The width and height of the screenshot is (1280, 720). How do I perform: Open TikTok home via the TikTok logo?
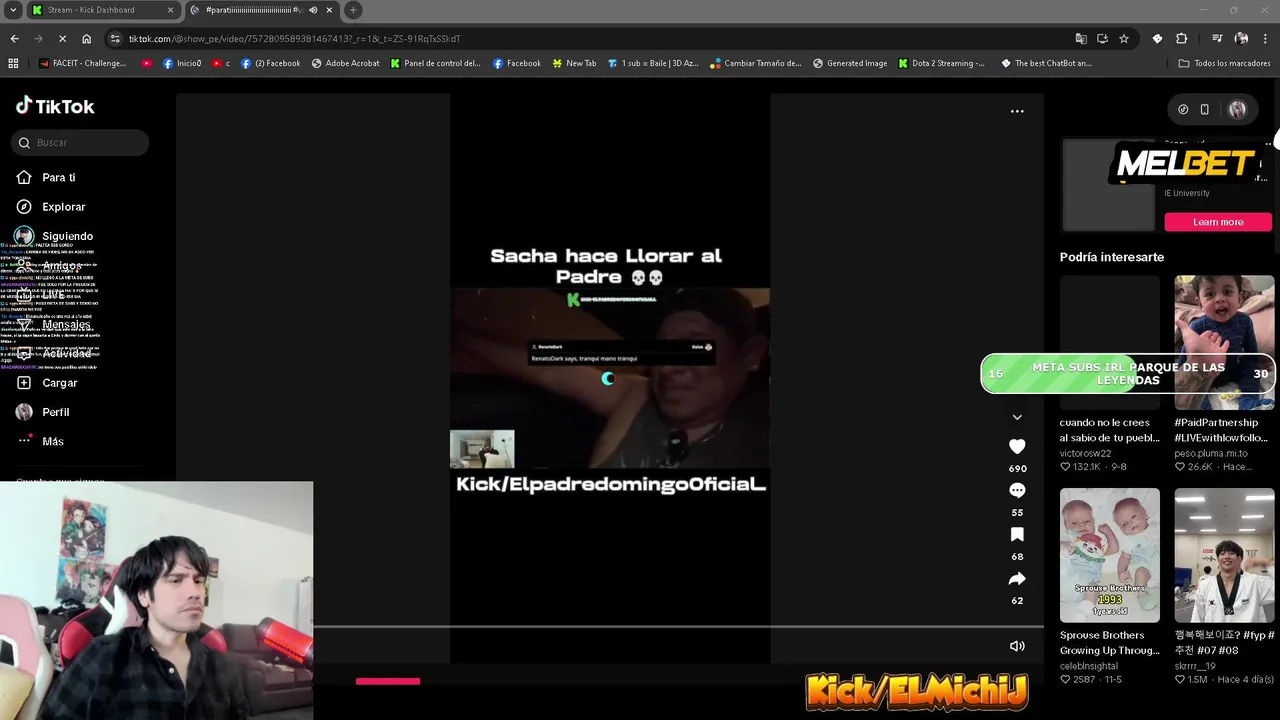point(55,106)
